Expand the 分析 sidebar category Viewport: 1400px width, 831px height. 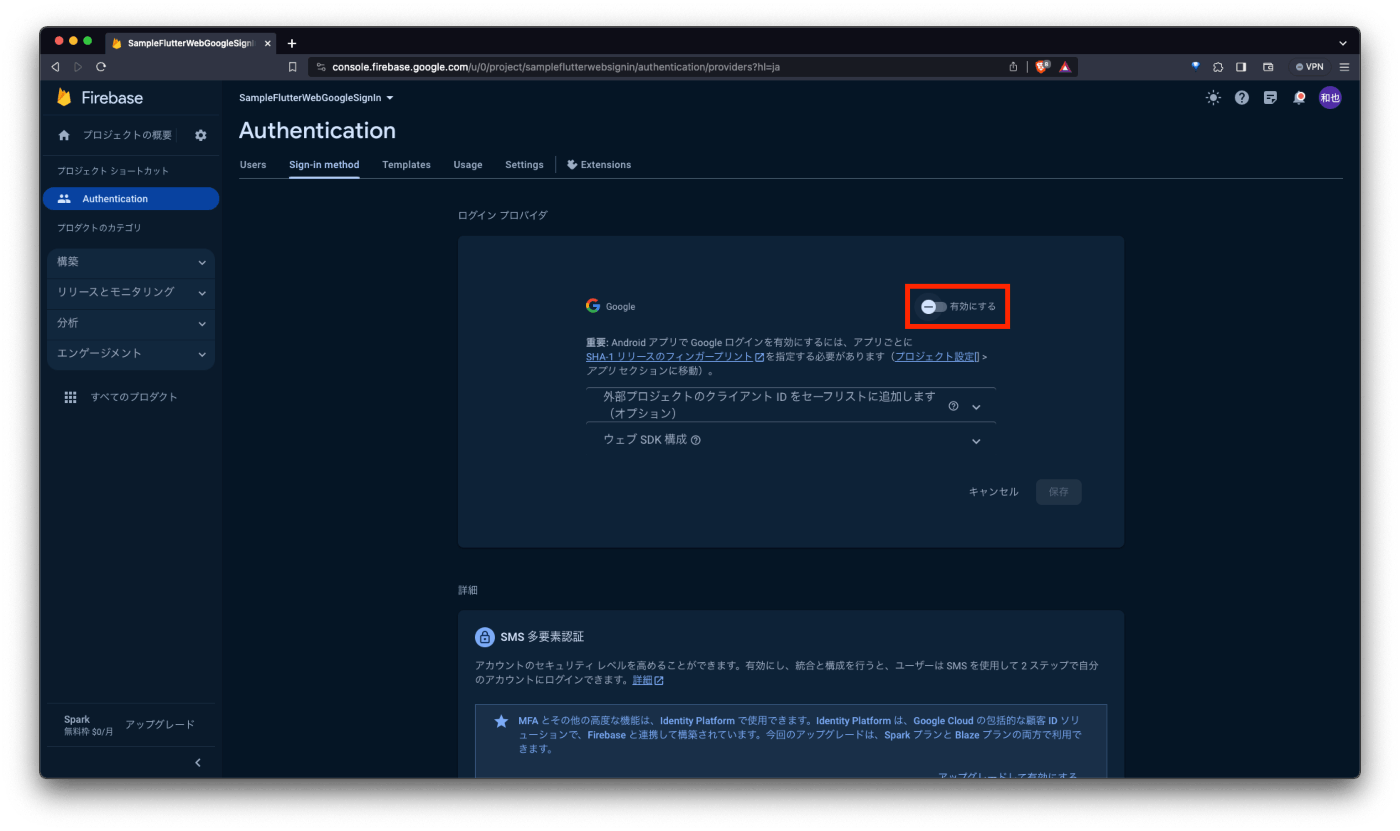[131, 323]
